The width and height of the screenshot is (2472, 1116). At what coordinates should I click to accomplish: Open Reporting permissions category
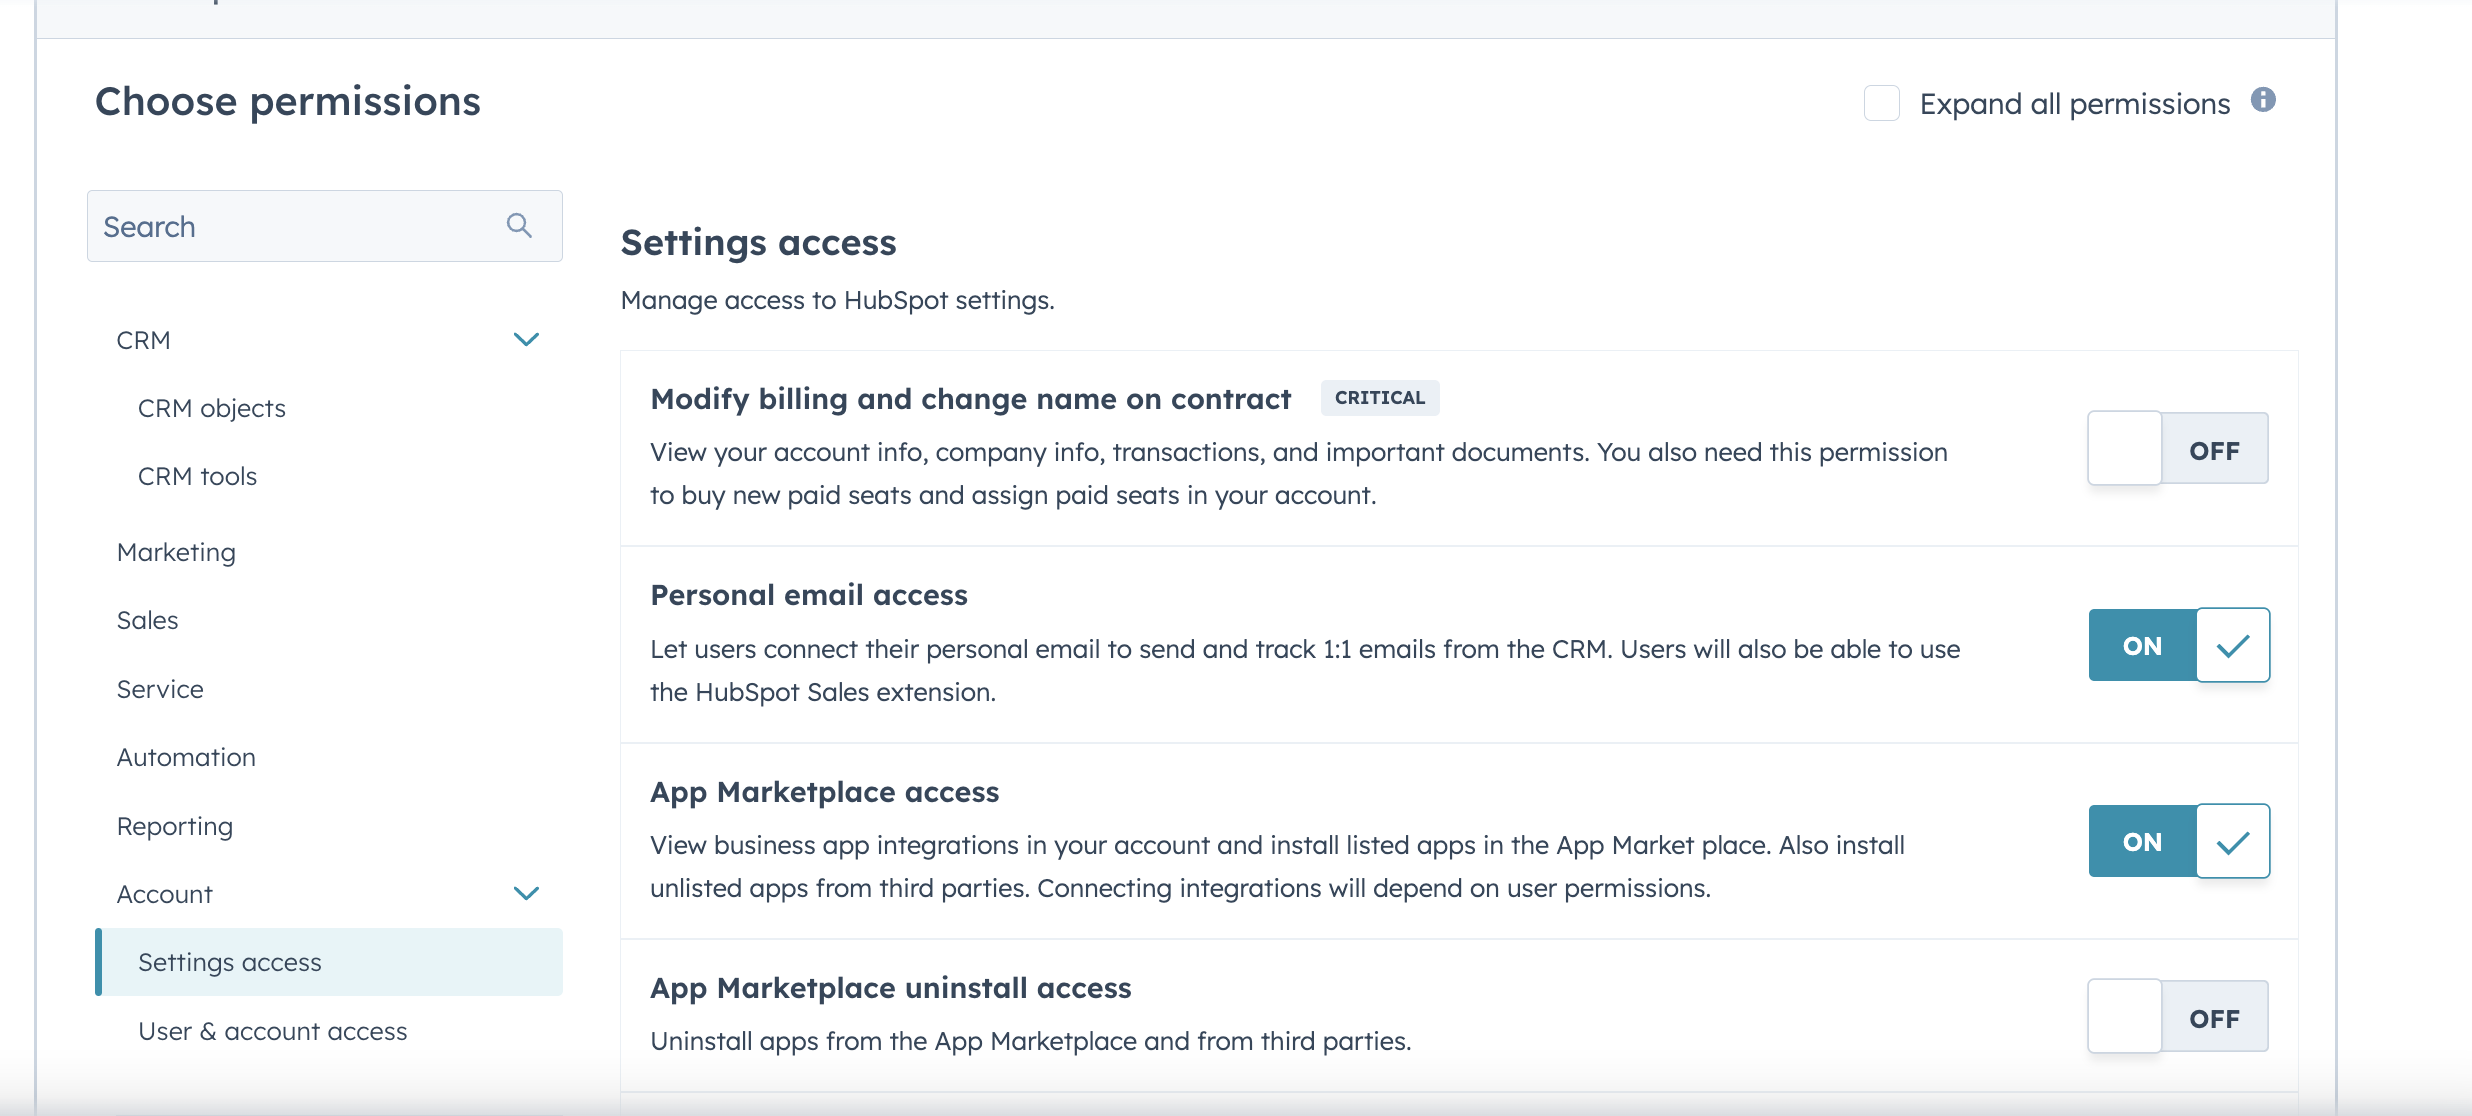tap(175, 826)
